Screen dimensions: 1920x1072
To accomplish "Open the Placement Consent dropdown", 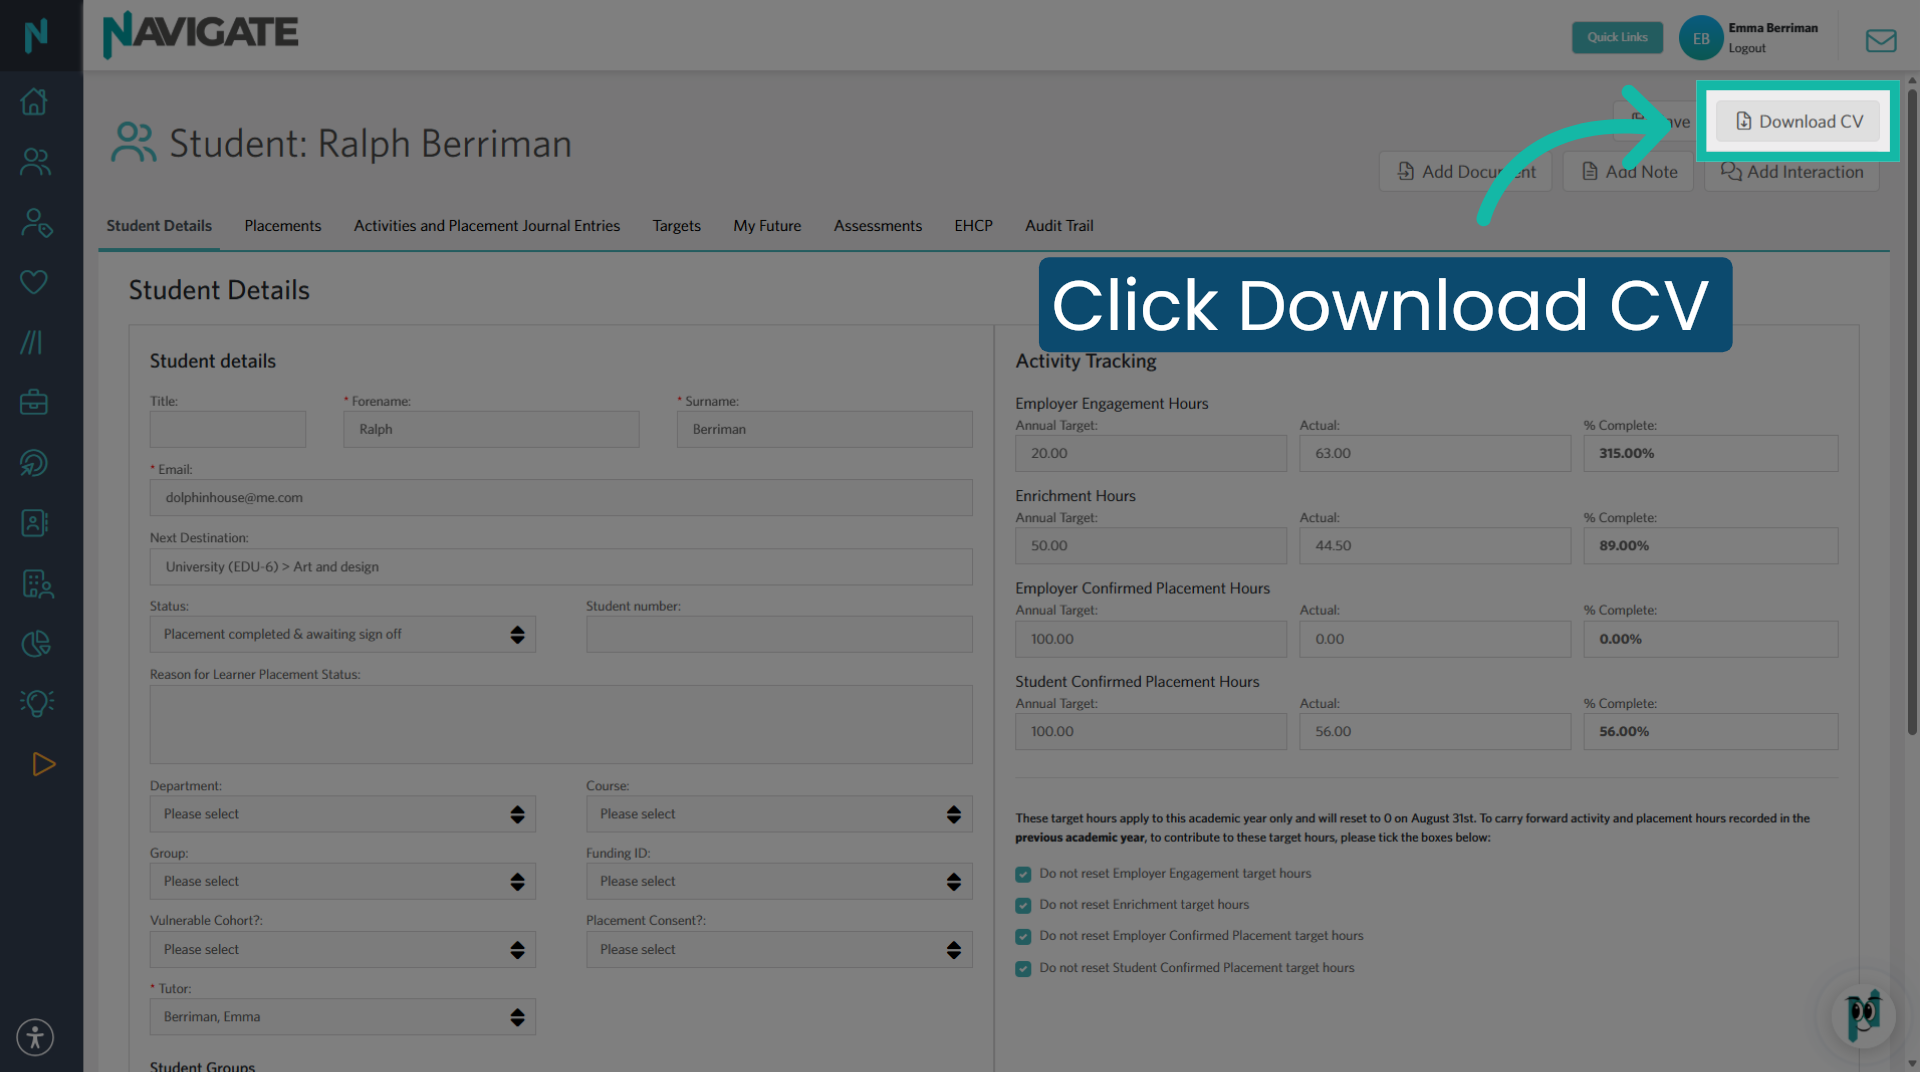I will coord(779,949).
